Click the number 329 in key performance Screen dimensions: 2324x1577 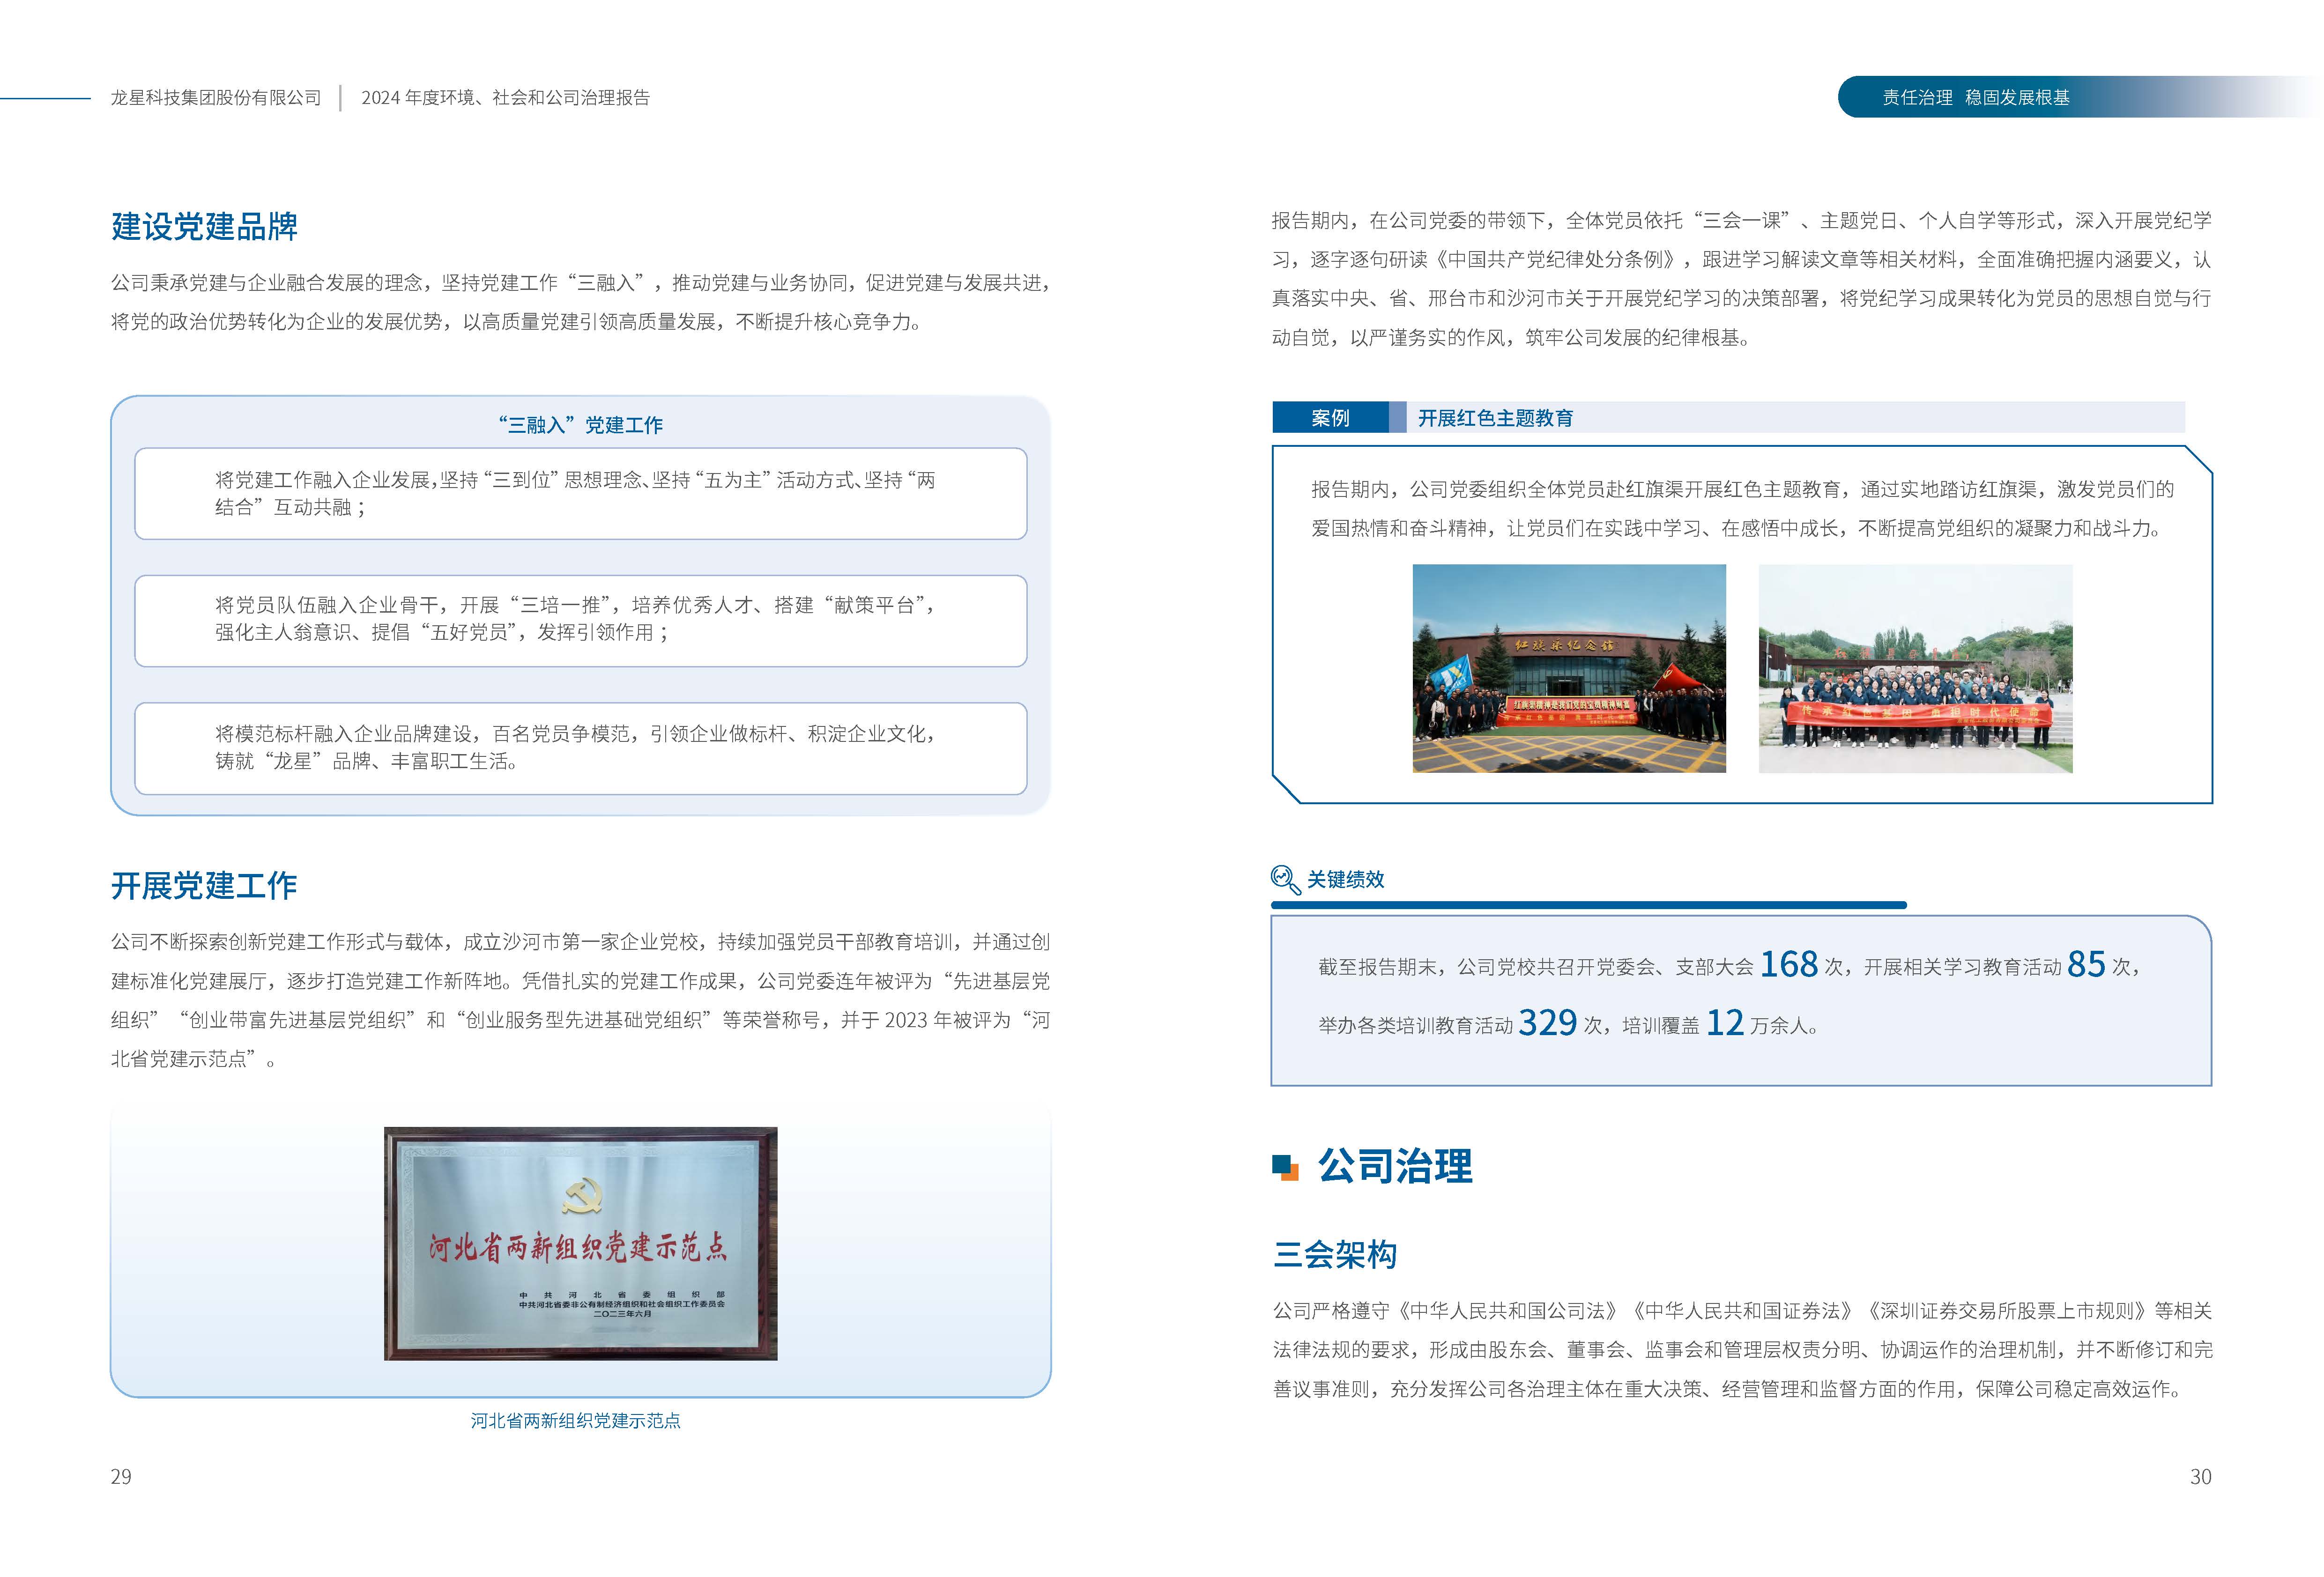[1548, 1023]
